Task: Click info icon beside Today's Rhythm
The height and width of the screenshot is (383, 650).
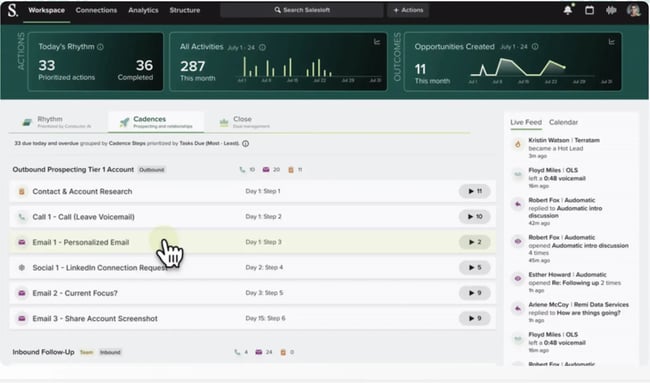Action: pyautogui.click(x=100, y=47)
